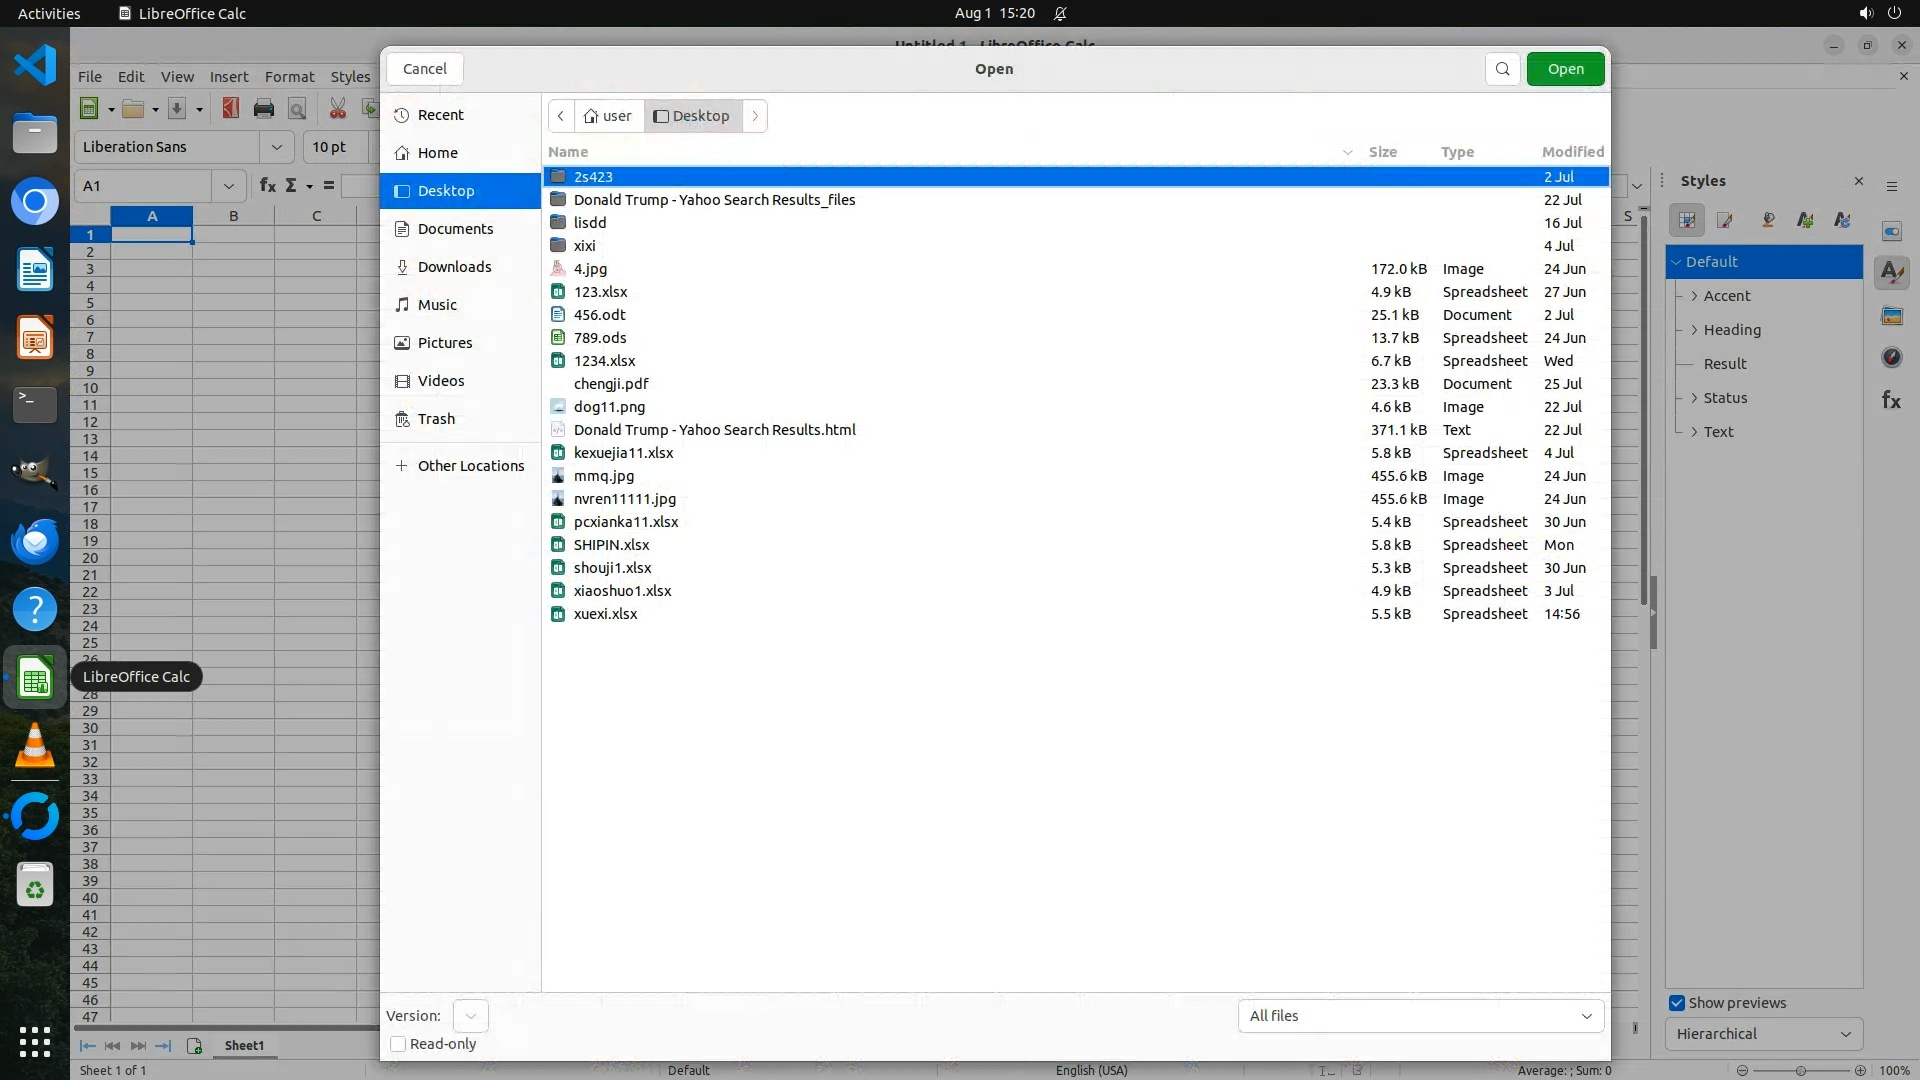Expand the Heading style tree item
This screenshot has width=1920, height=1080.
point(1694,330)
